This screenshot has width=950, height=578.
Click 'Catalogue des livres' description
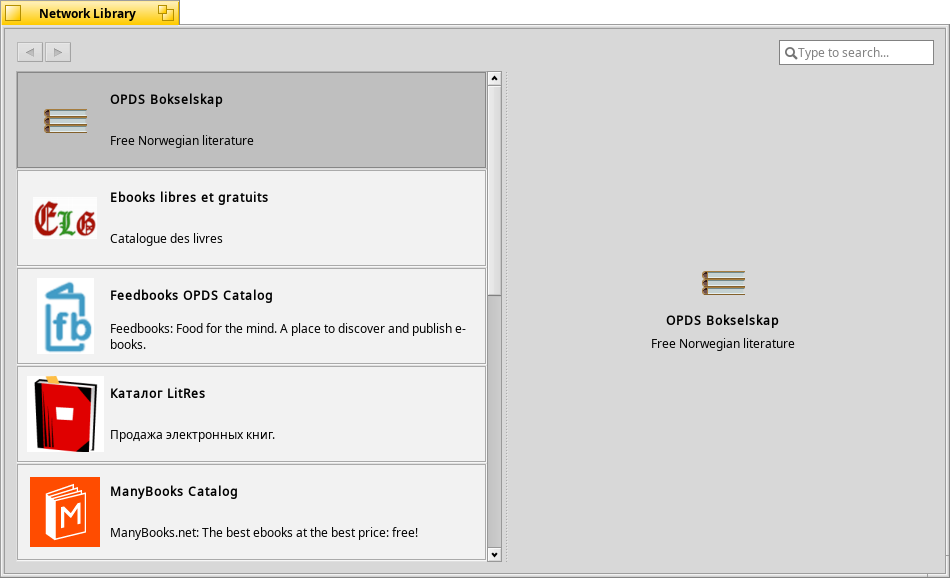(166, 239)
